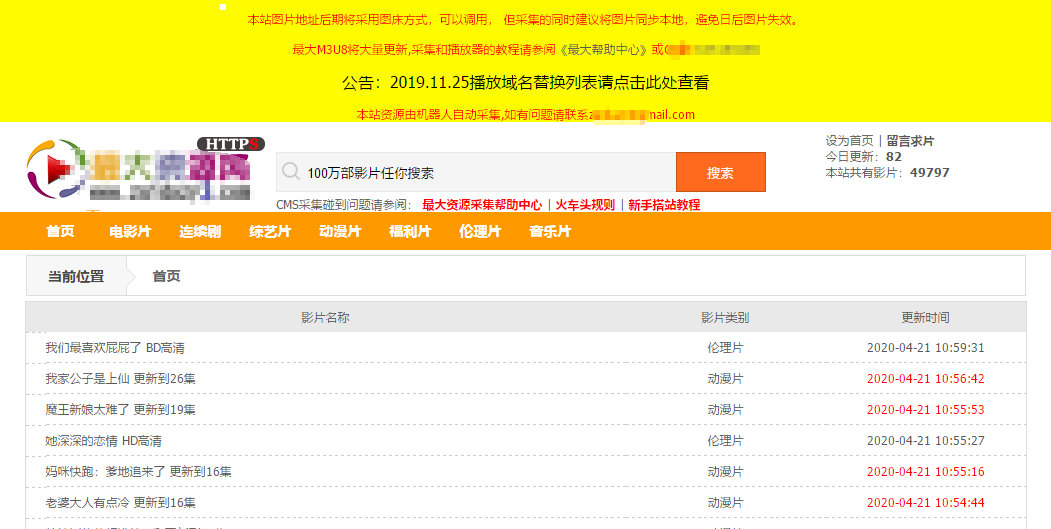
Task: Click 动漫片 category in 魔王新娘太难了 row
Action: pyautogui.click(x=725, y=410)
